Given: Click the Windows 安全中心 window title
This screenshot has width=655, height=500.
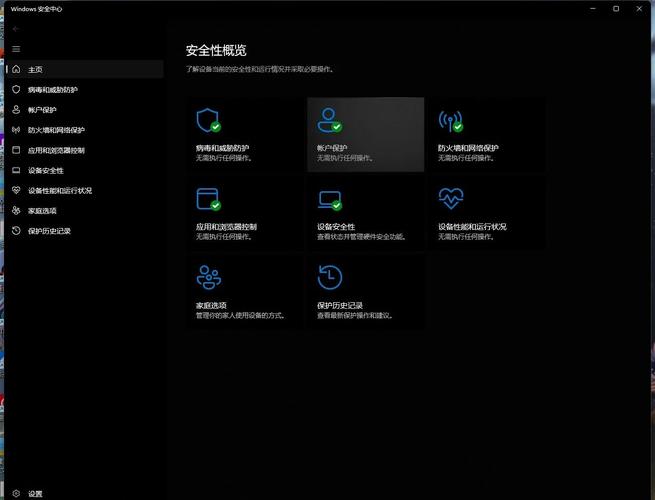Looking at the screenshot, I should [x=36, y=9].
